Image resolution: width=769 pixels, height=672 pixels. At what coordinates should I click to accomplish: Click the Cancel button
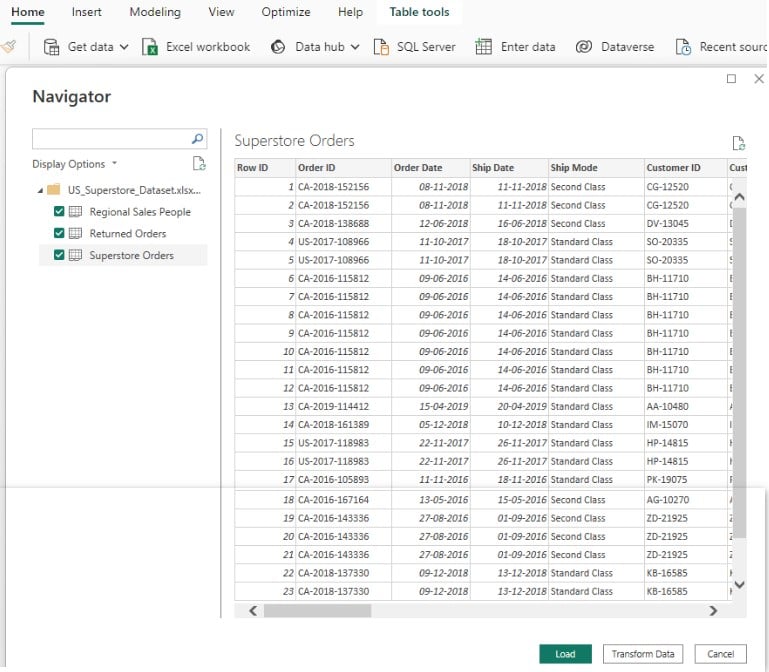[720, 654]
